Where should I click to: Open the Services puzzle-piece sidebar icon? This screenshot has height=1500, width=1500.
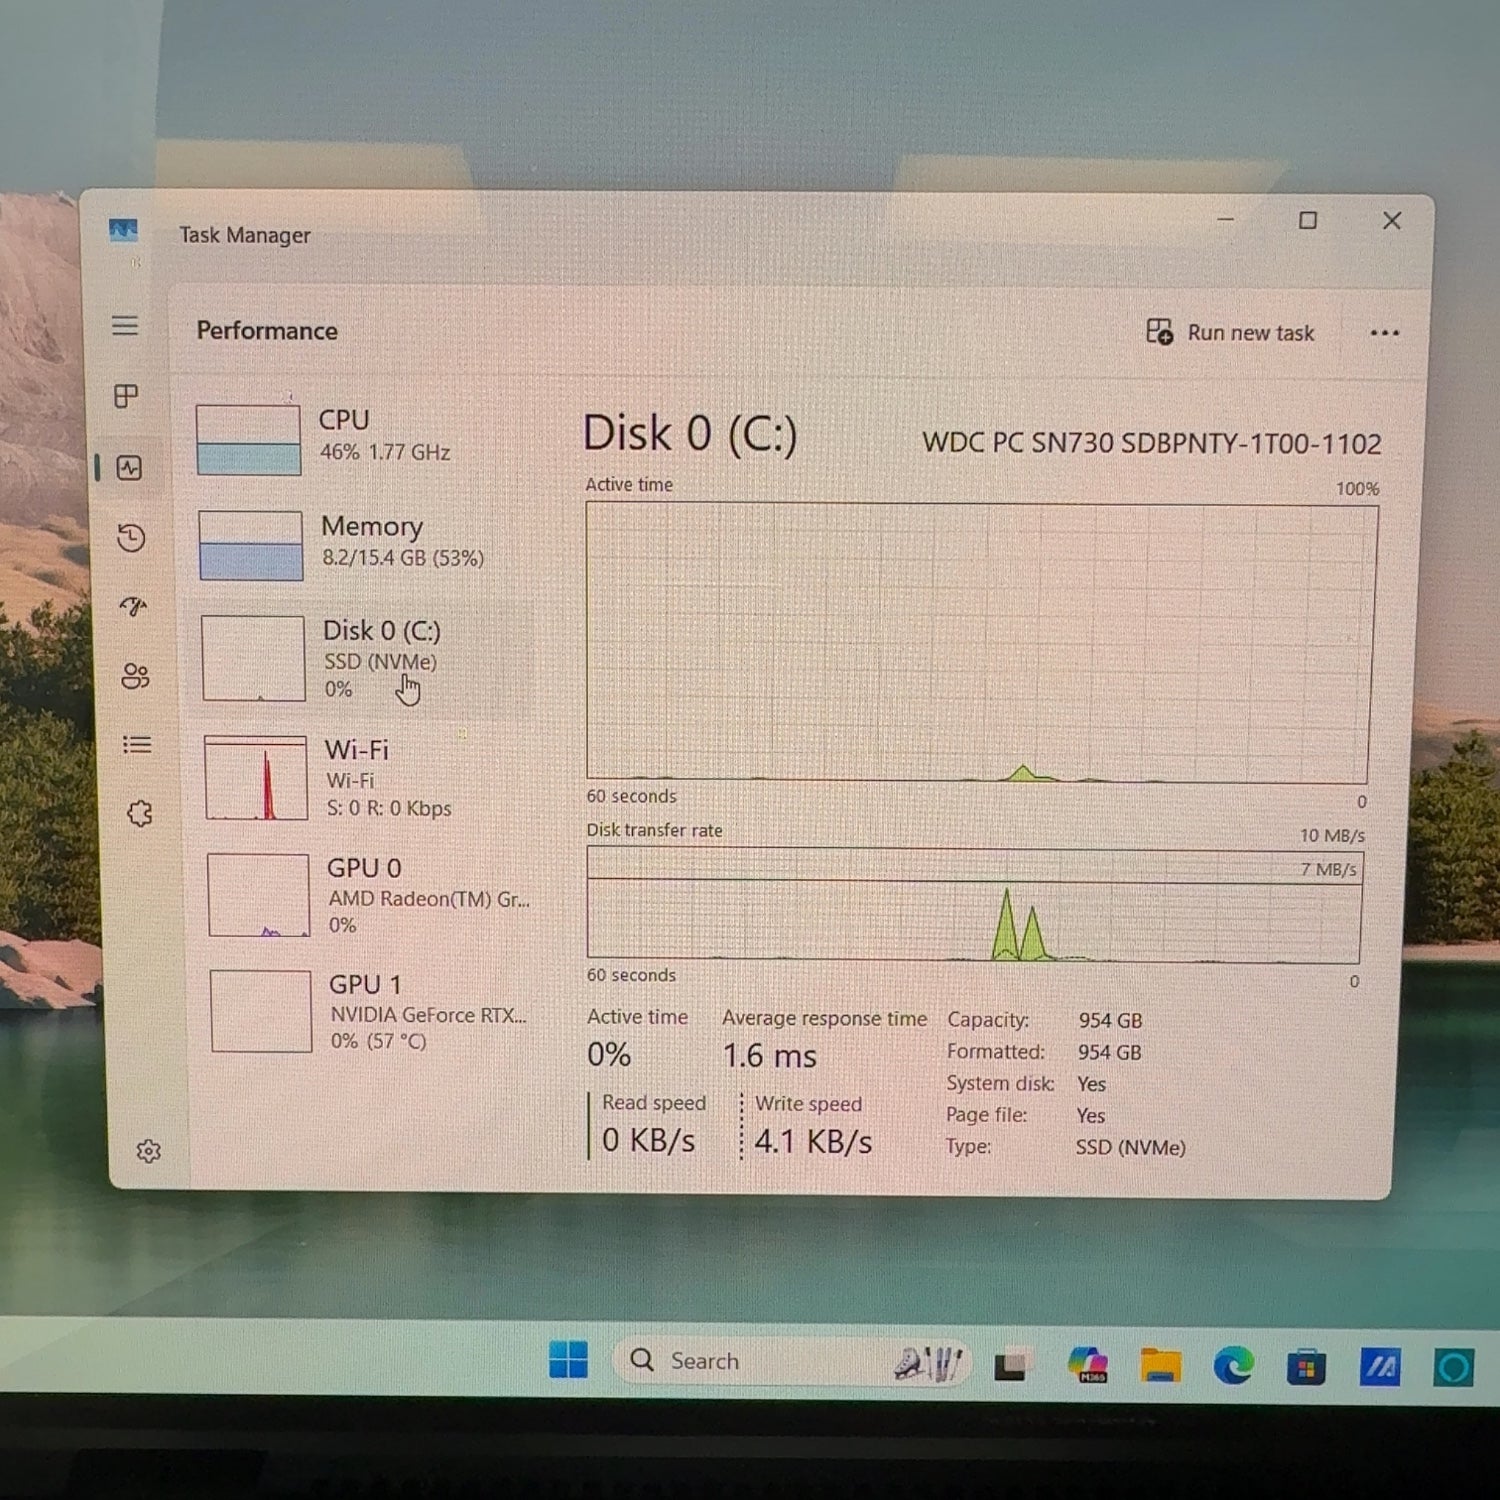(x=140, y=814)
